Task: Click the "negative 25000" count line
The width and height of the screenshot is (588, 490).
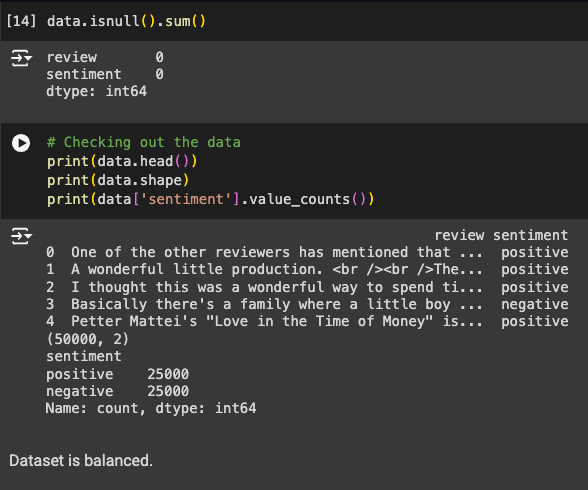Action: [117, 391]
